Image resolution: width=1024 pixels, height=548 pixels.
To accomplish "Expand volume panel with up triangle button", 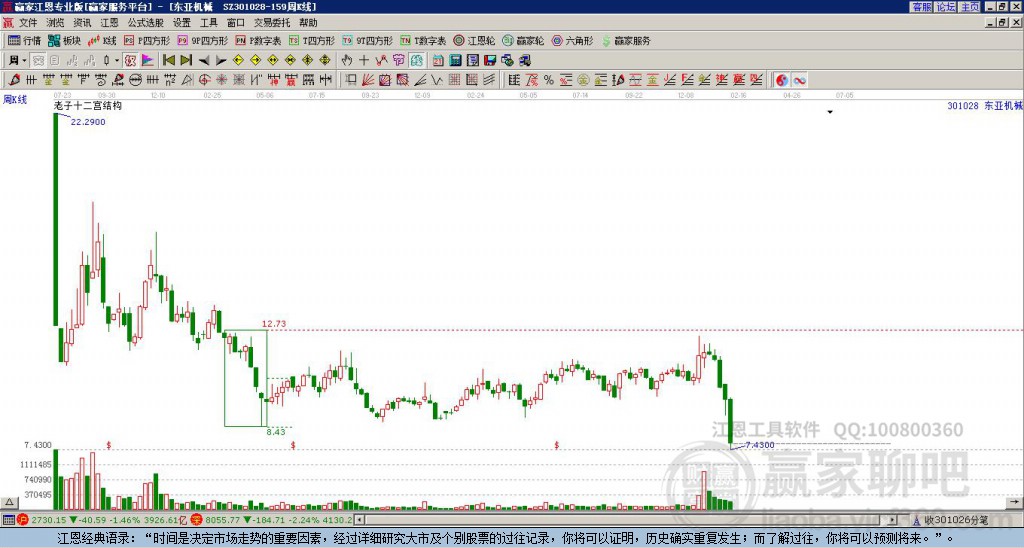I will click(x=9, y=502).
